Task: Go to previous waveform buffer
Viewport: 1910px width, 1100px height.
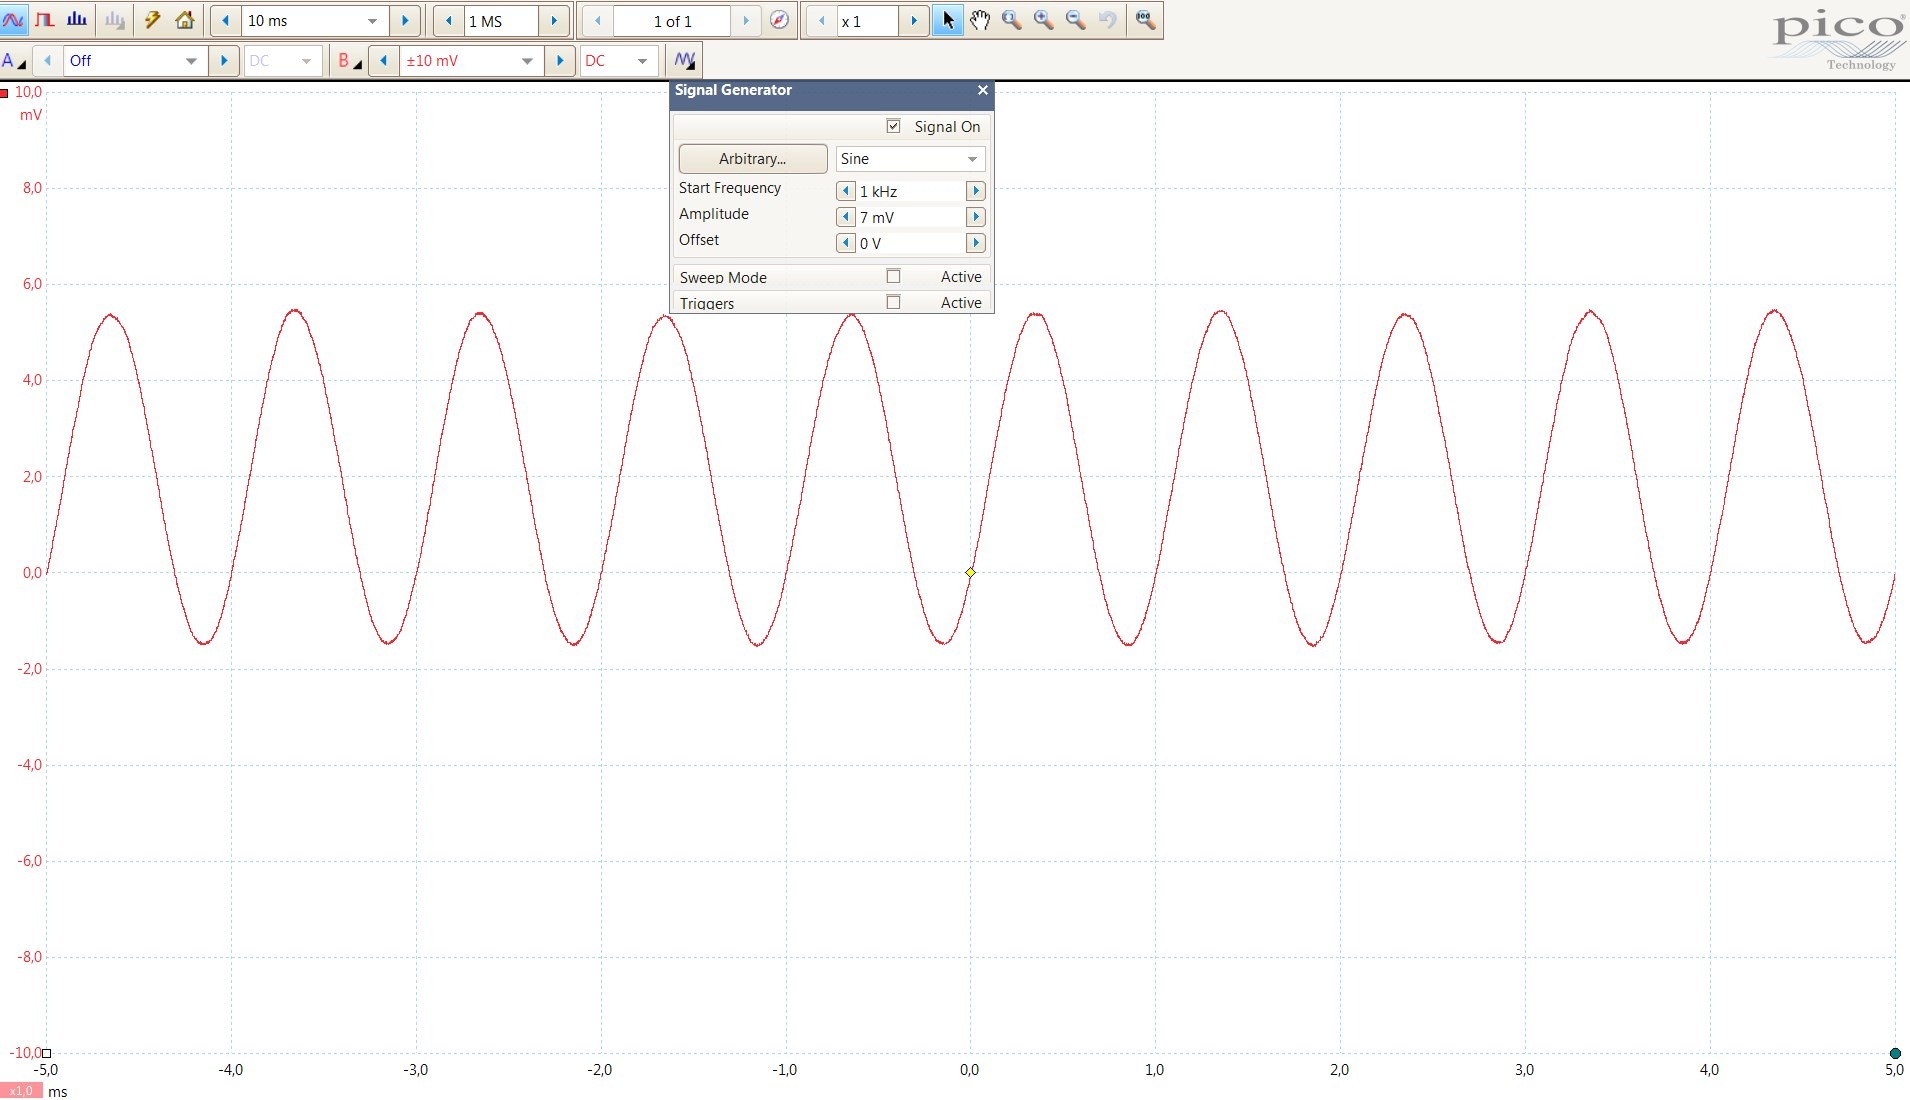Action: coord(598,21)
